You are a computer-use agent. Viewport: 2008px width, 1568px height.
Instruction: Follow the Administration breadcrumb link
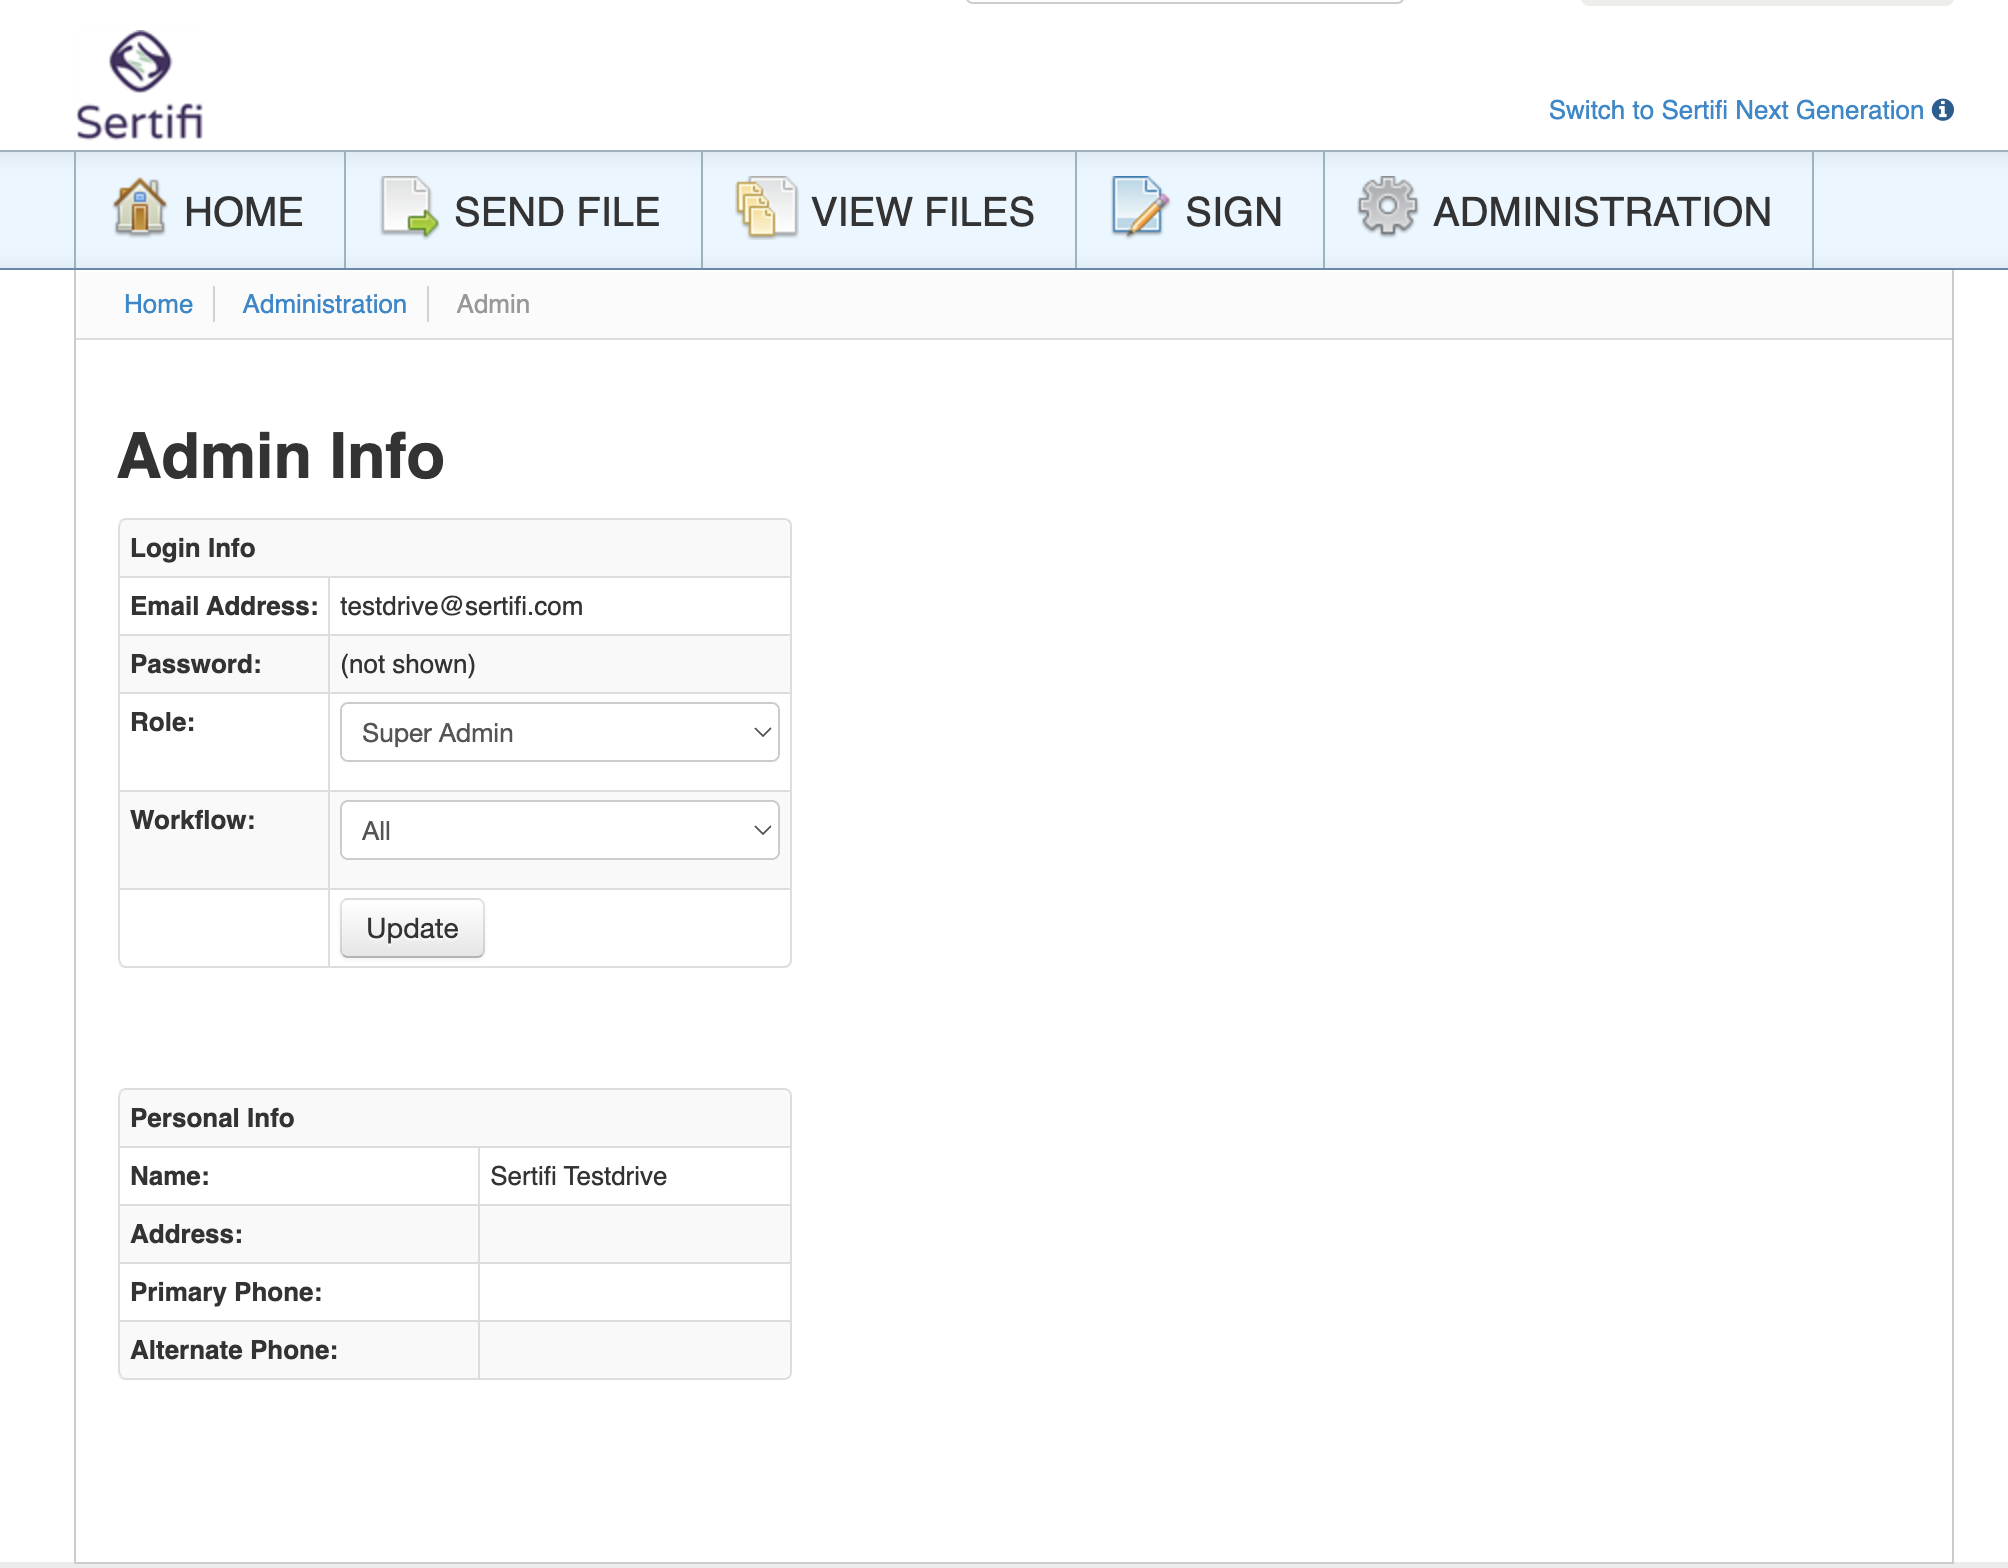point(324,304)
